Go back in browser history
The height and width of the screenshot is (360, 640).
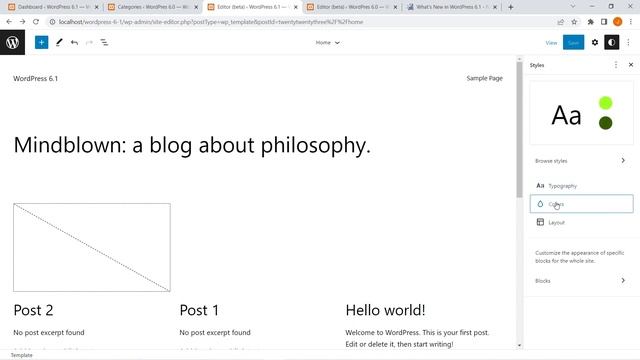(9, 22)
